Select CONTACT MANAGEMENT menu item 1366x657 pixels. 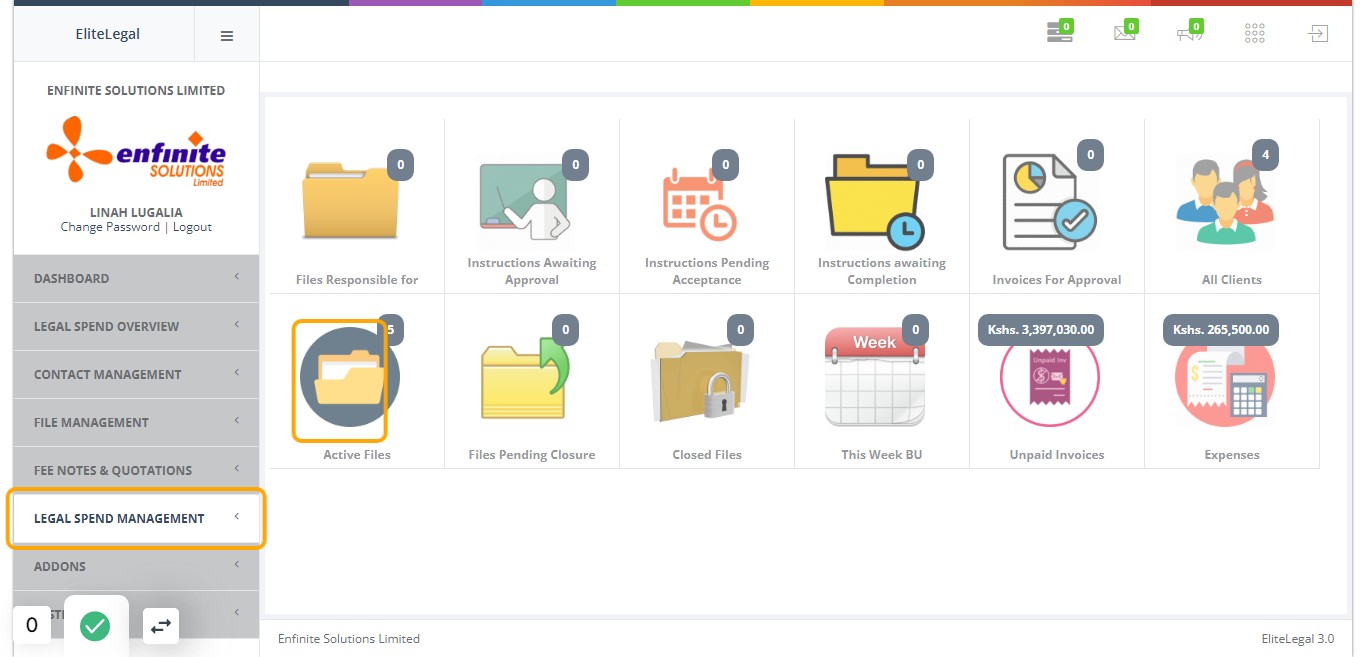pos(136,374)
